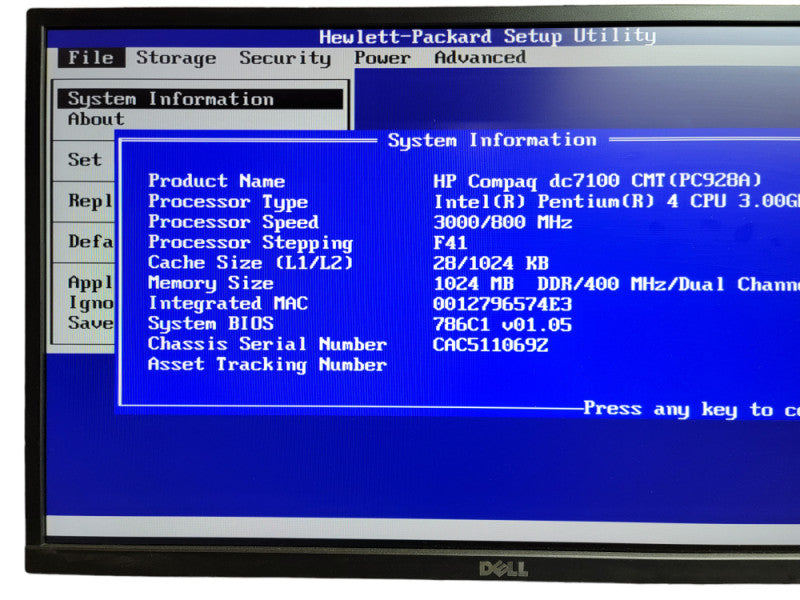Viewport: 800px width, 600px height.
Task: Click the Processor Speed label
Action: pyautogui.click(x=234, y=222)
